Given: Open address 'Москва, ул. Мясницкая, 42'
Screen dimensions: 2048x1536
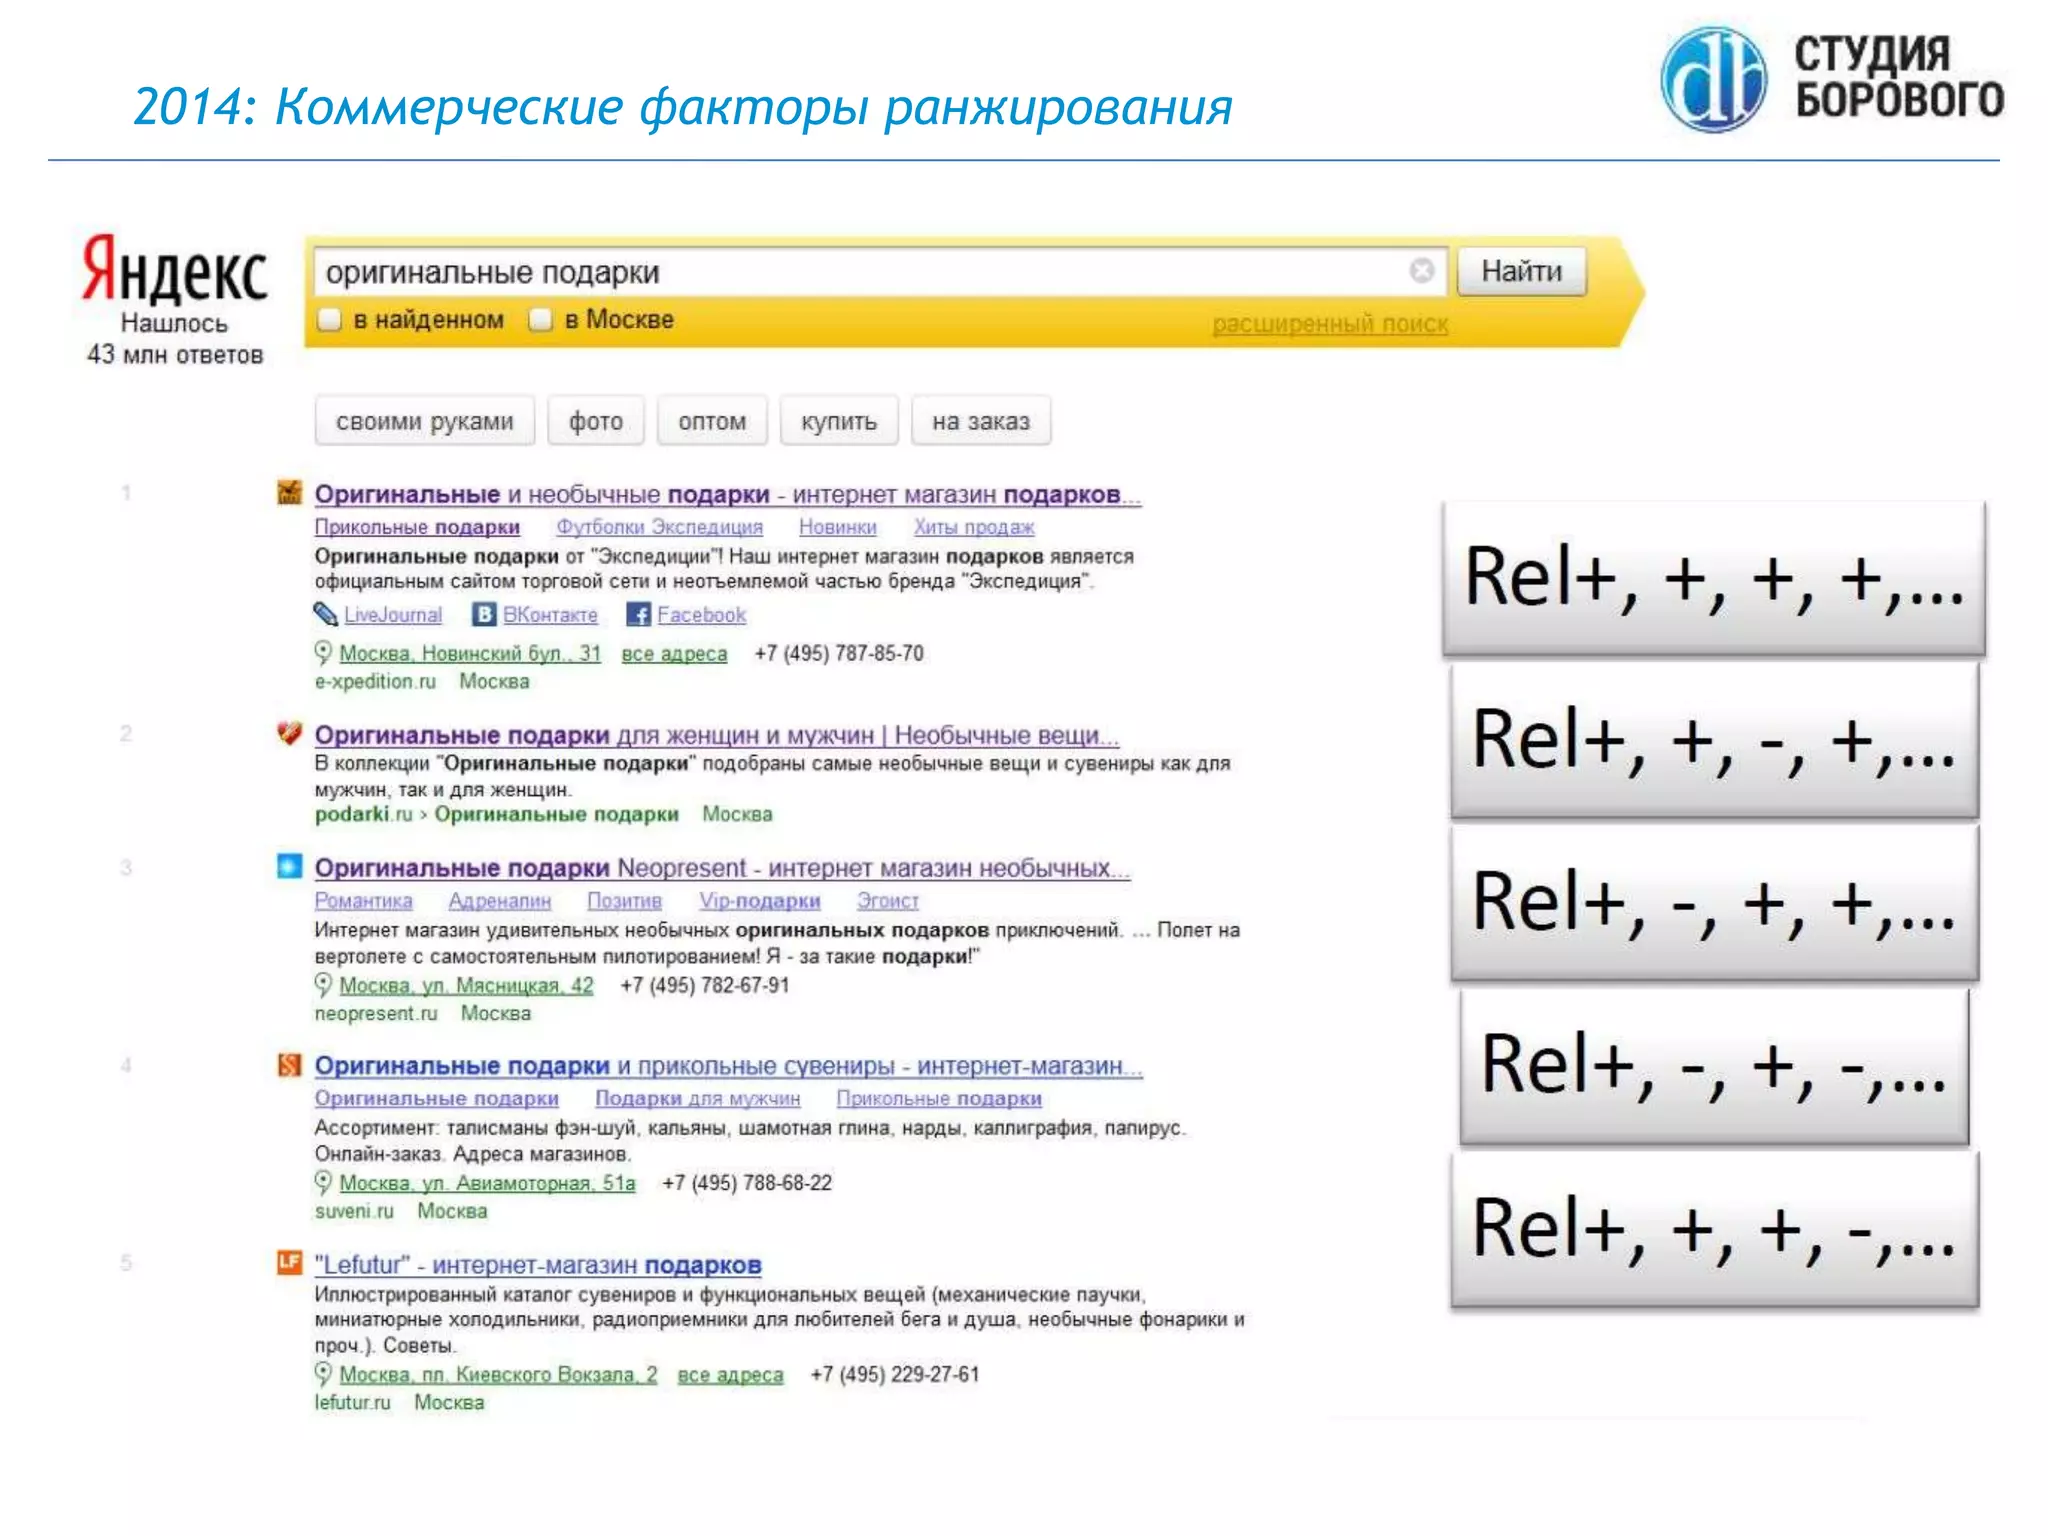Looking at the screenshot, I should 466,985.
